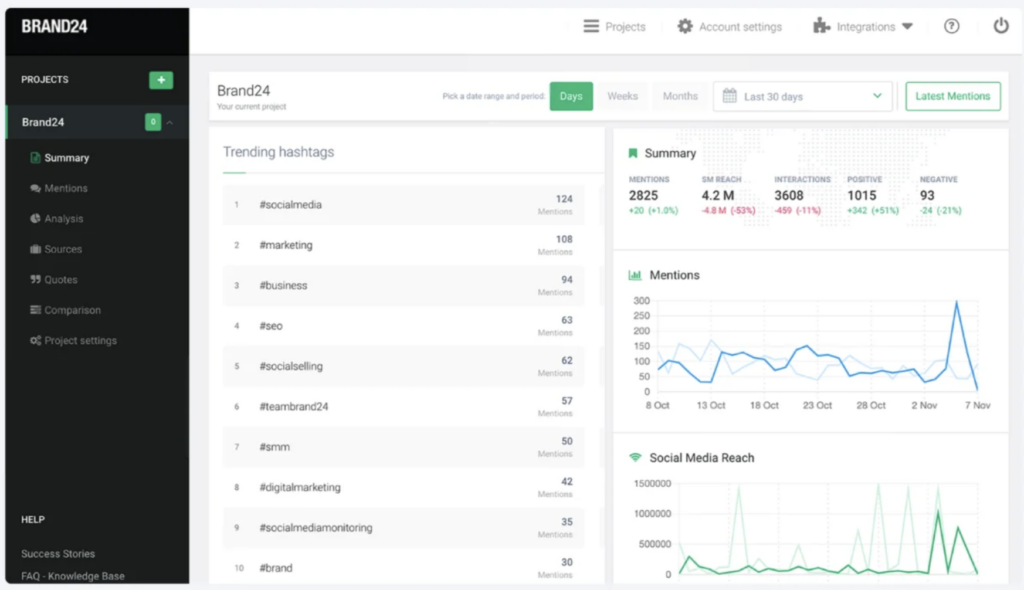Click the calendar icon in date picker
Image resolution: width=1024 pixels, height=590 pixels.
[x=729, y=96]
